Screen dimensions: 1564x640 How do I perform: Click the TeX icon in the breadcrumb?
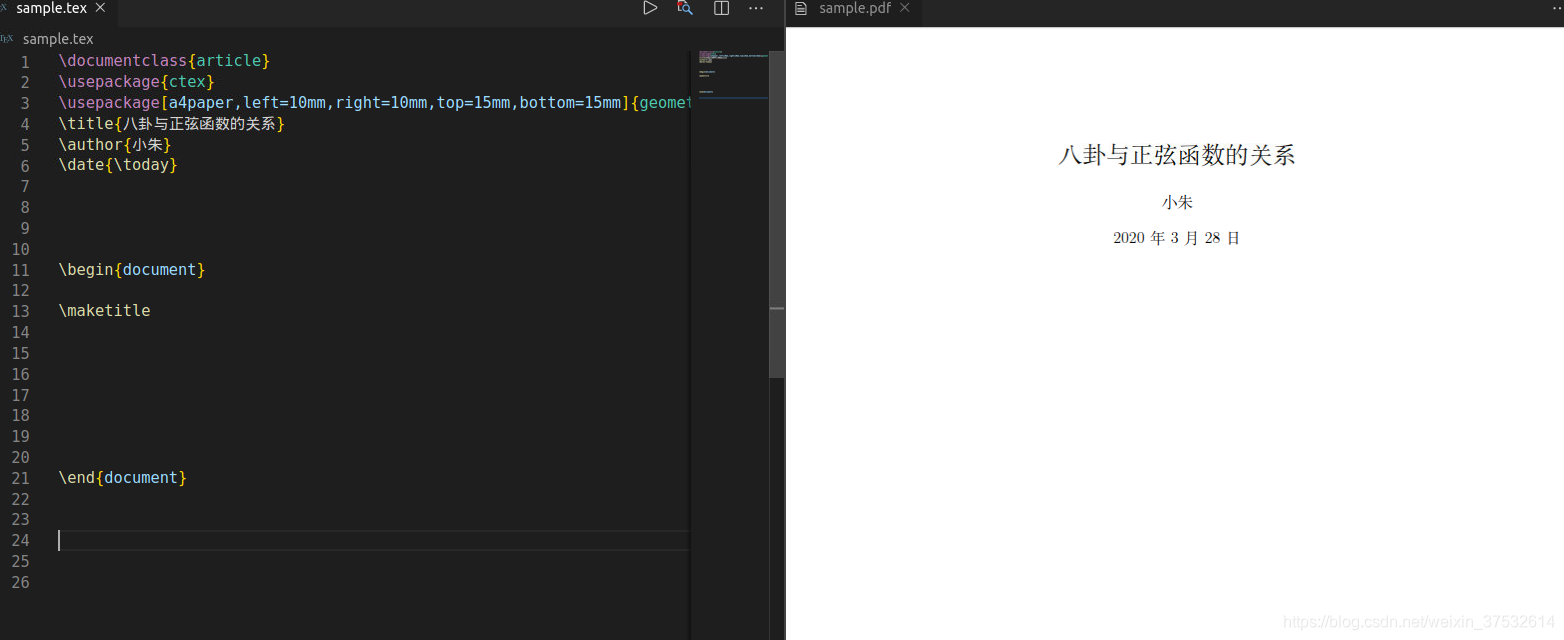coord(7,39)
